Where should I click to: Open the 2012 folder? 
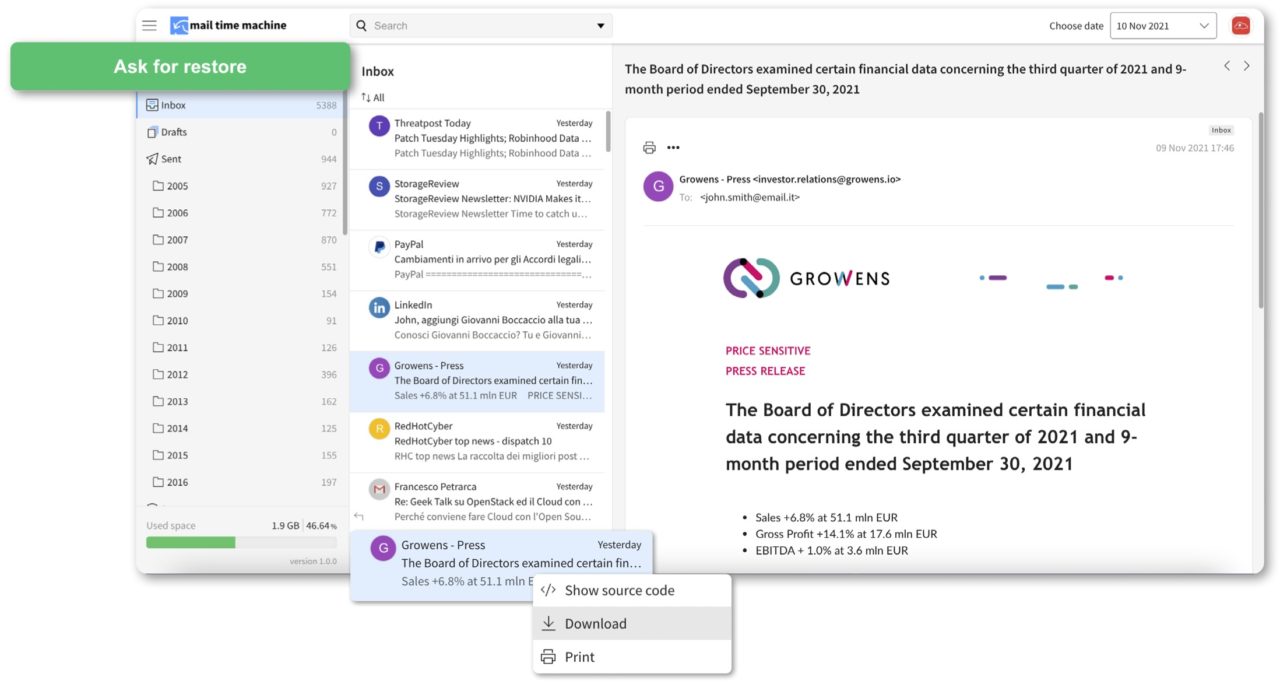pyautogui.click(x=240, y=375)
